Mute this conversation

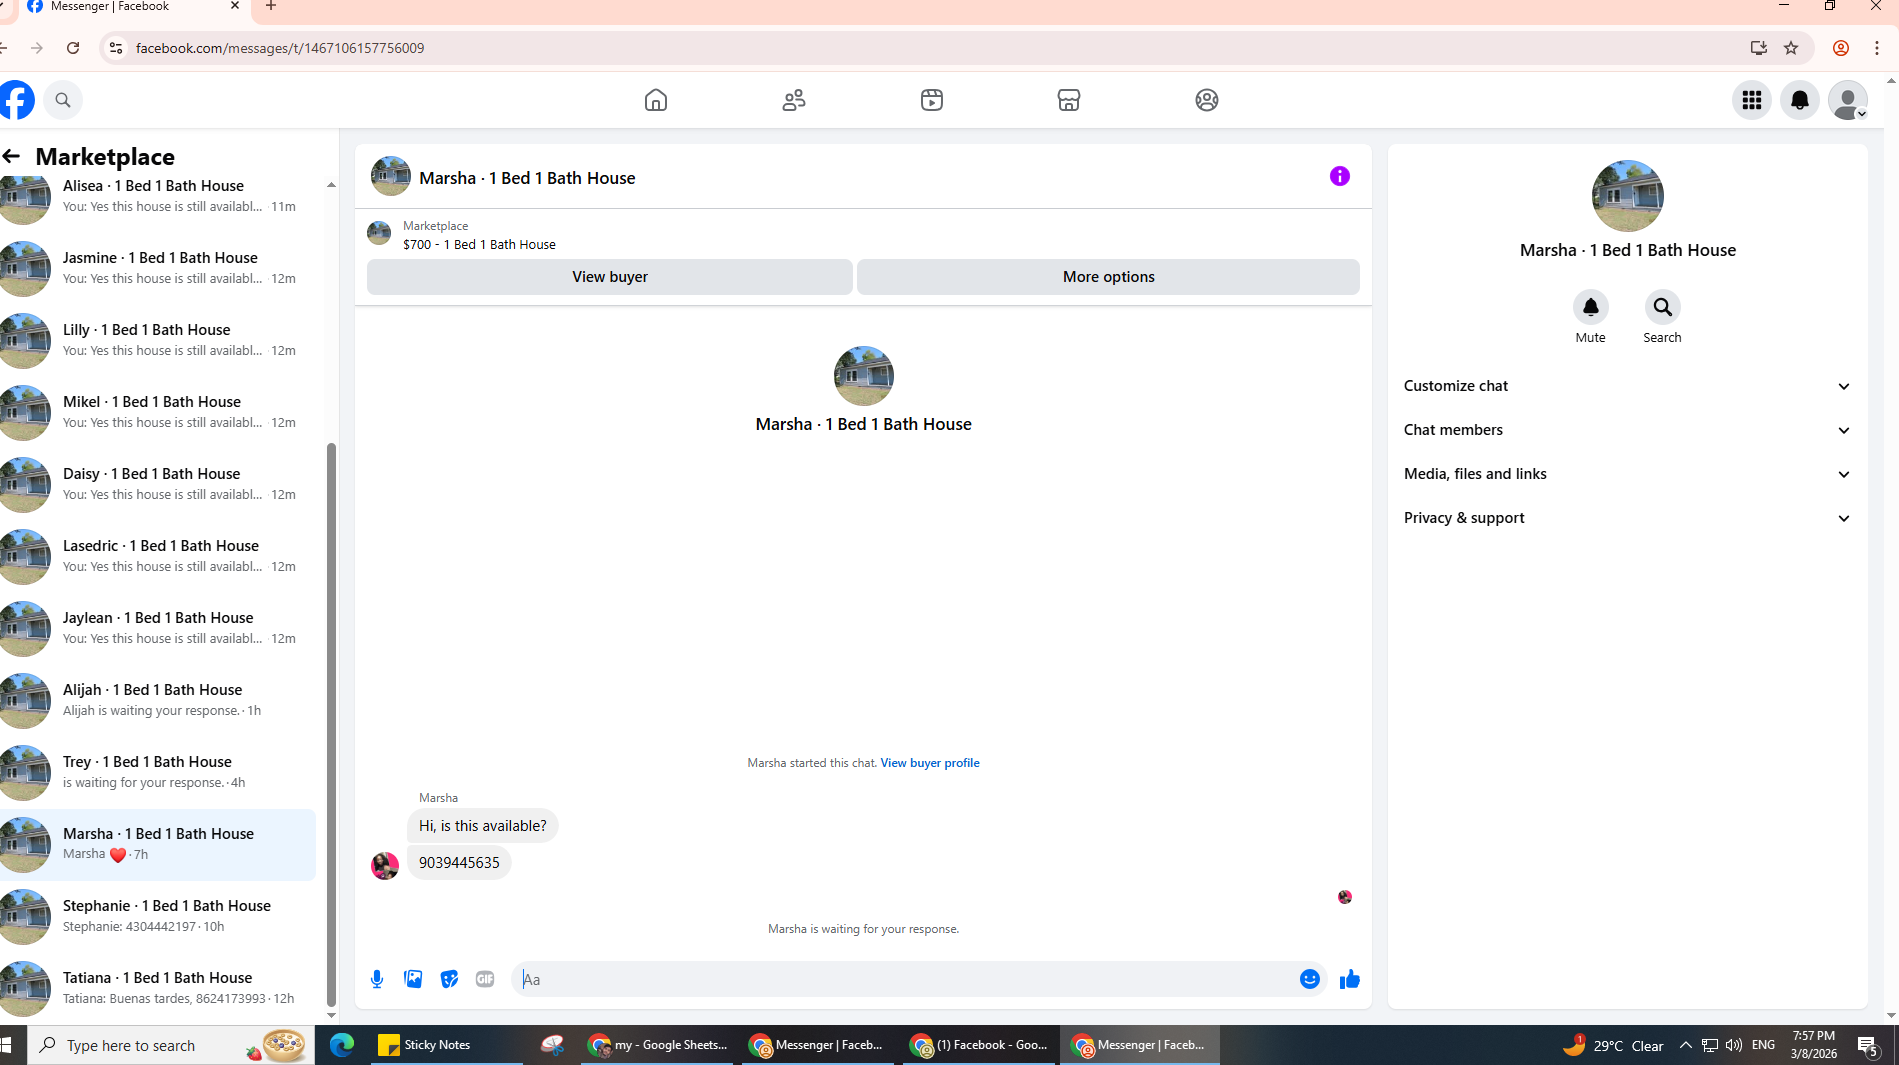pyautogui.click(x=1590, y=308)
